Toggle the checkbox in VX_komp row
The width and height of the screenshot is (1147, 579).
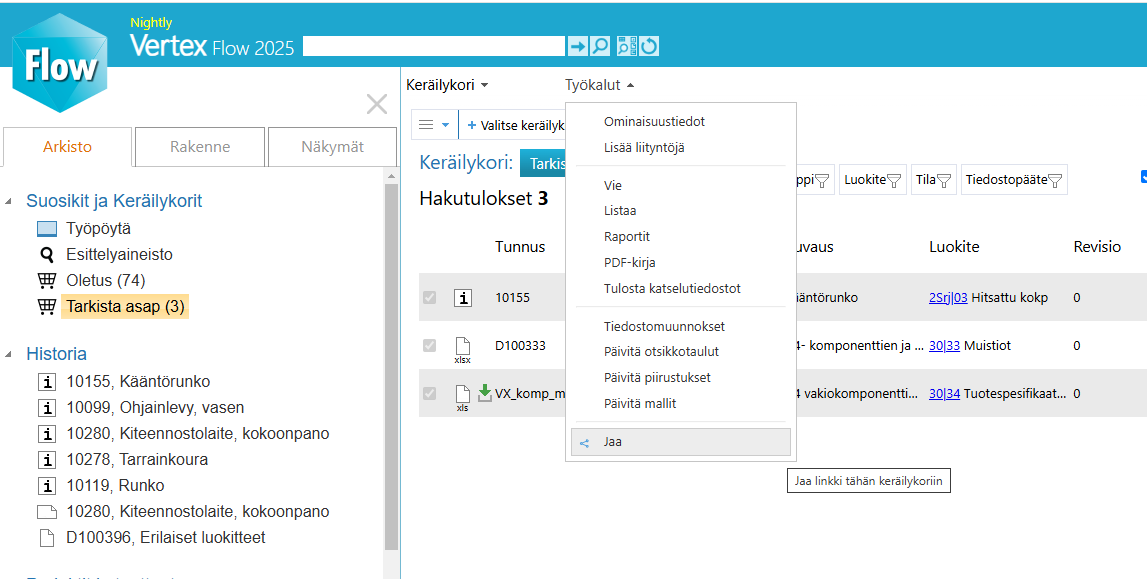click(x=429, y=393)
